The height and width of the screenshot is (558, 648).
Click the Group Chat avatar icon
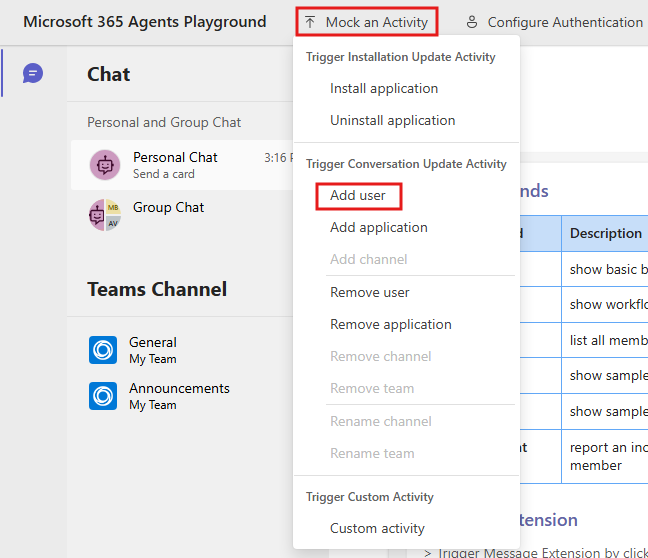(x=105, y=215)
